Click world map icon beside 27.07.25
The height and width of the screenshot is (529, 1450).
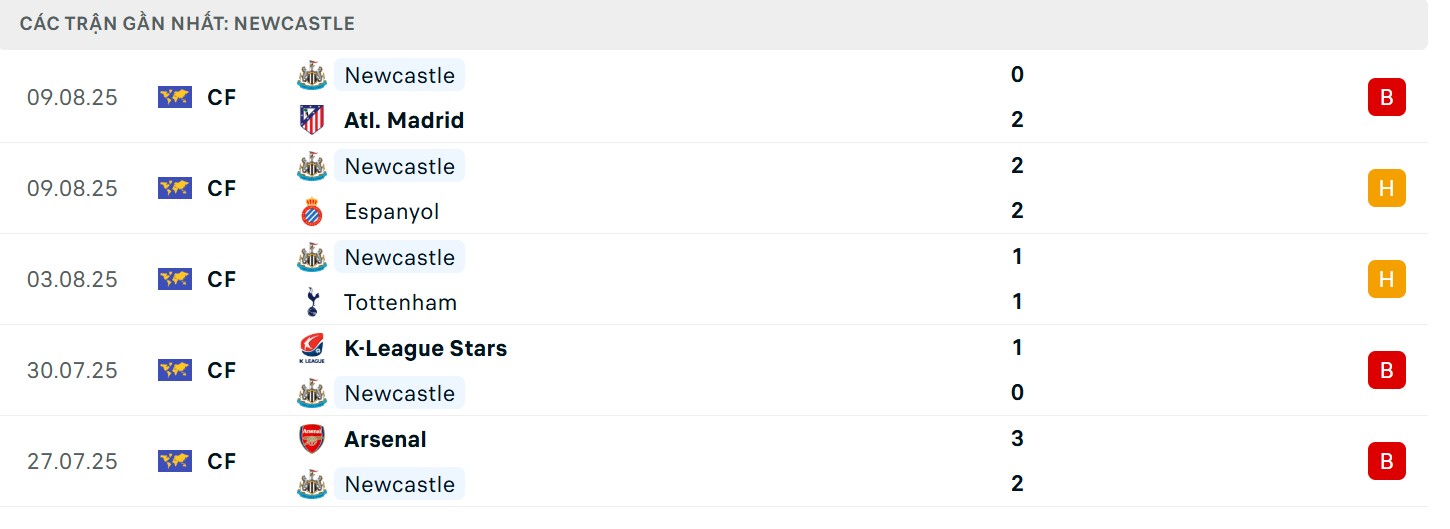tap(175, 461)
